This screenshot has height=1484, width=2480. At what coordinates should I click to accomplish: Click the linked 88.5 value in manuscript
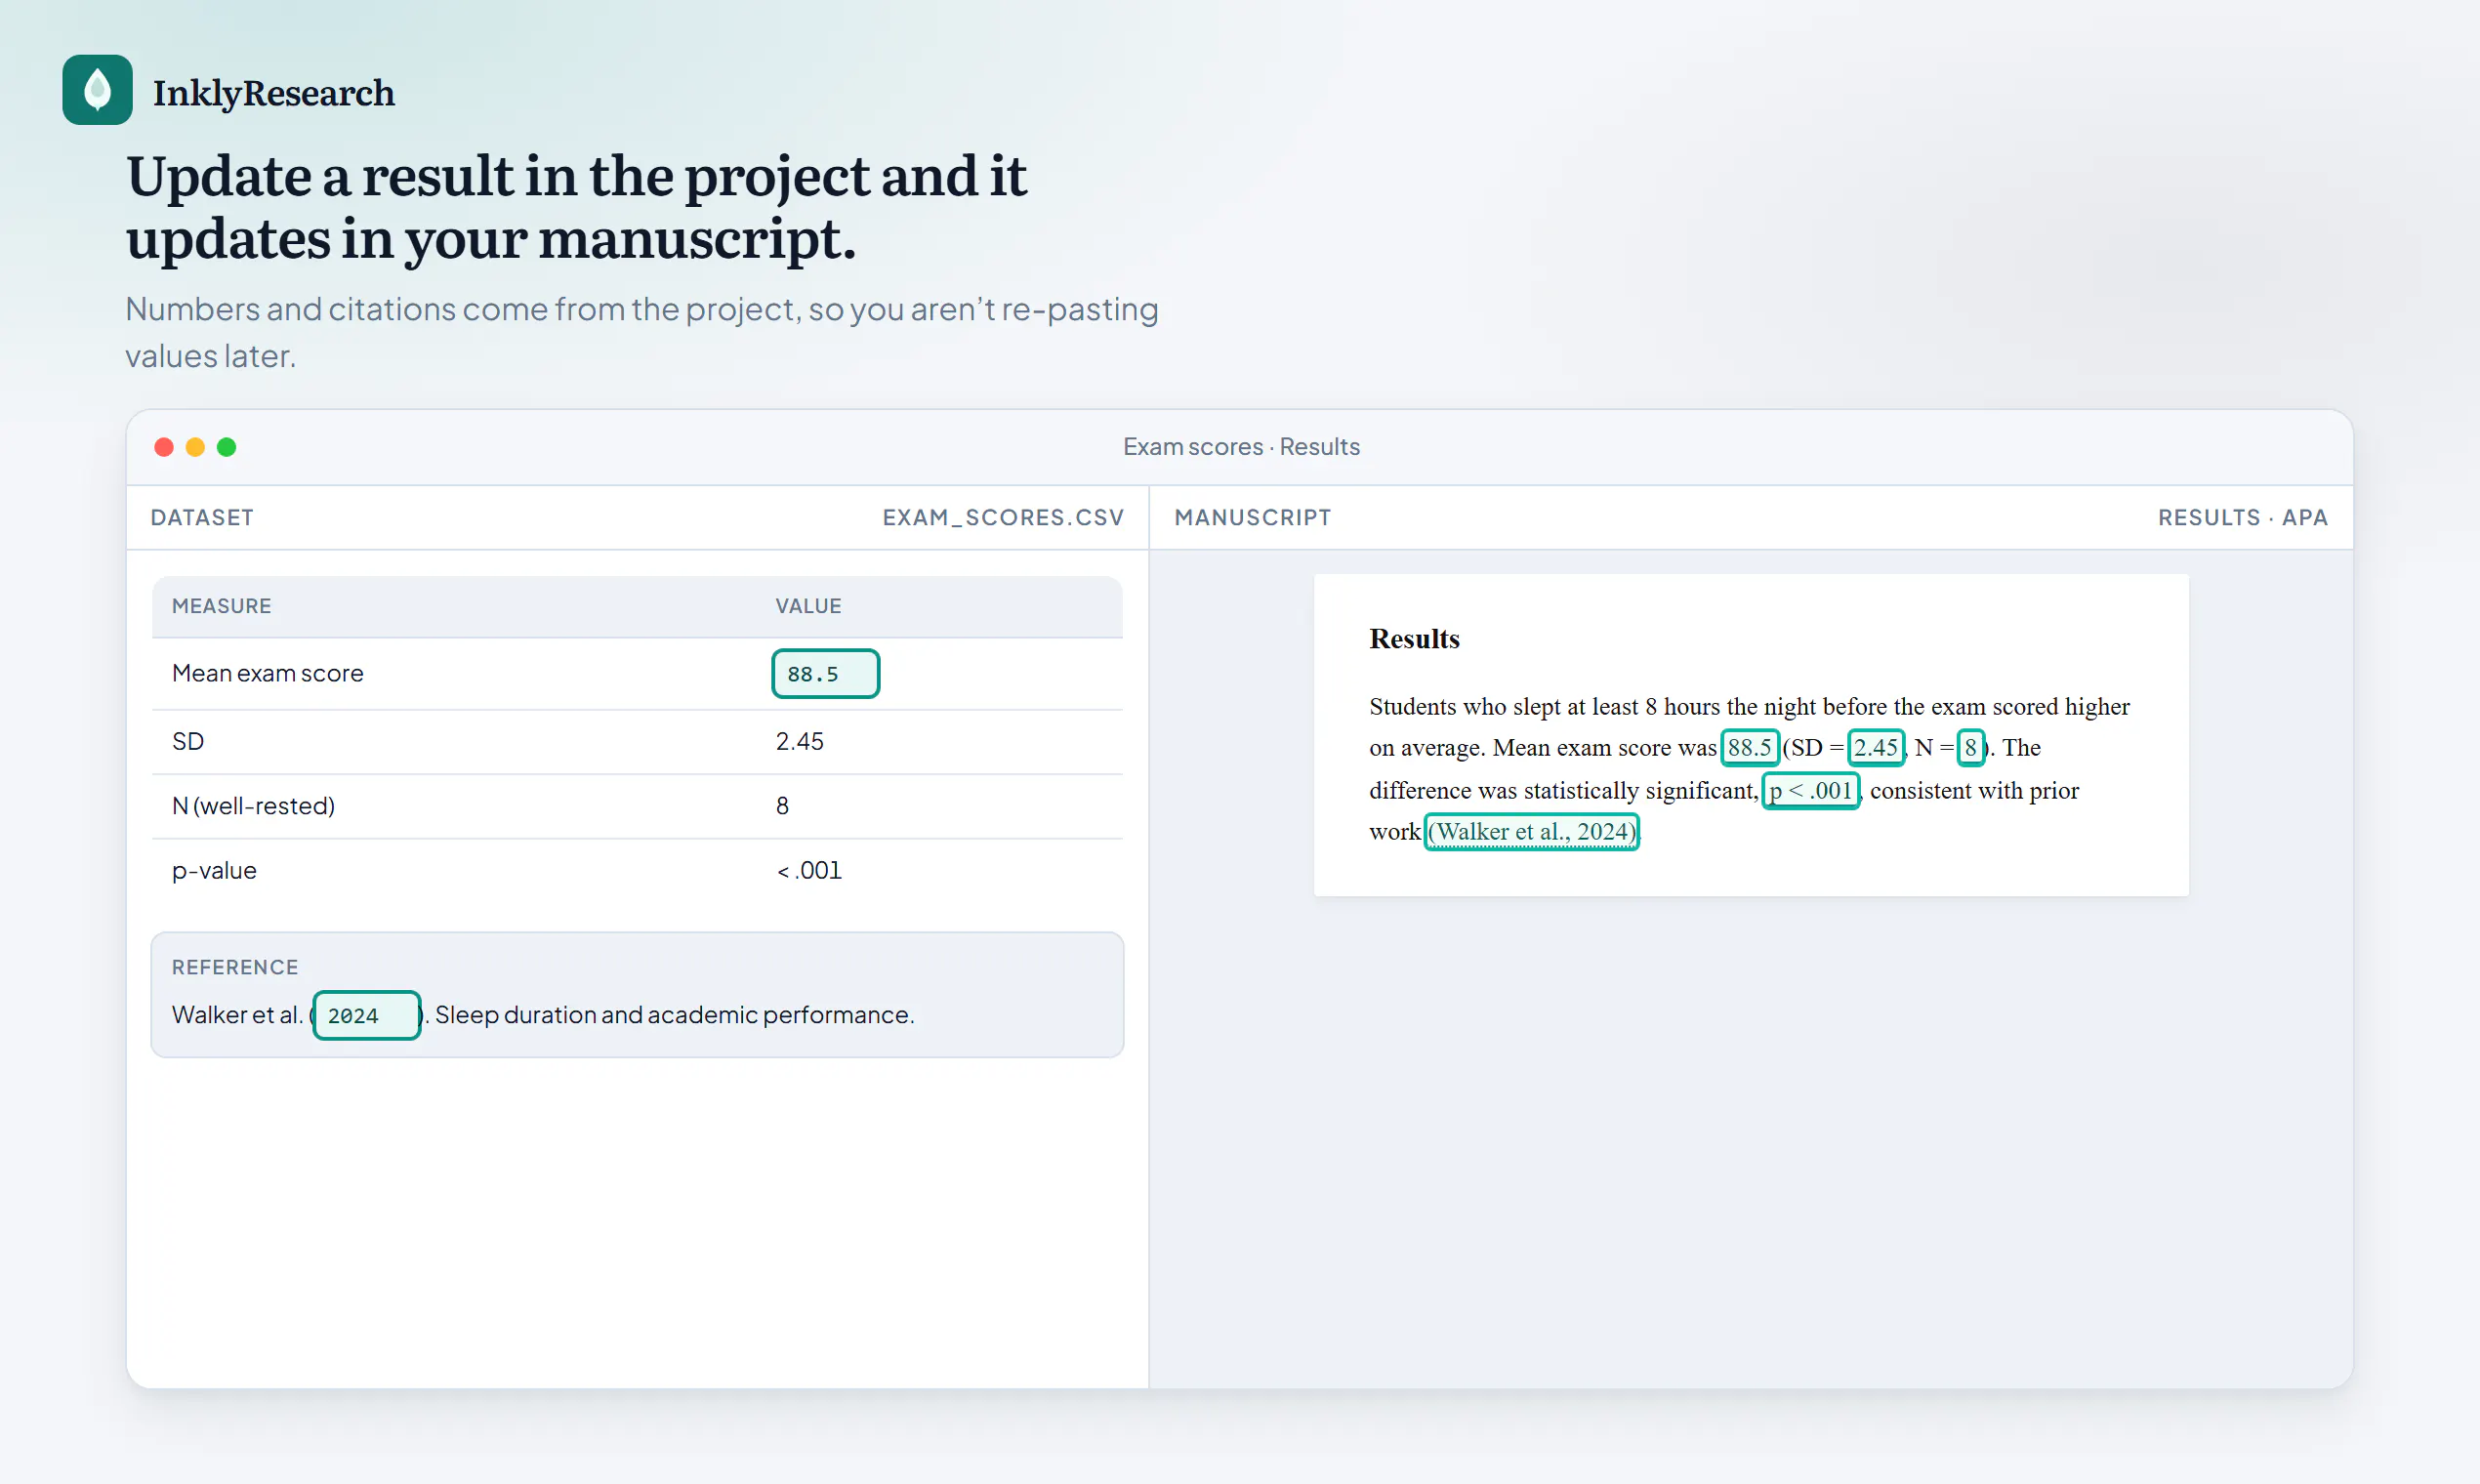click(1749, 747)
